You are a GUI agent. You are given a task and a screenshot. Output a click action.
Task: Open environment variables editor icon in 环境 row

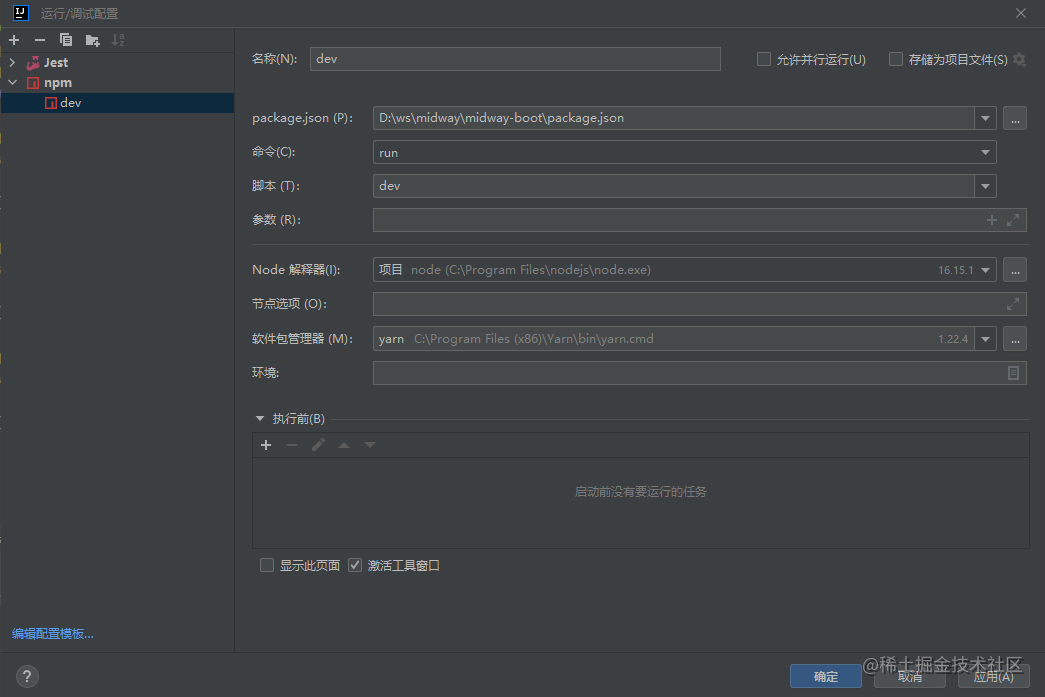pyautogui.click(x=1012, y=372)
